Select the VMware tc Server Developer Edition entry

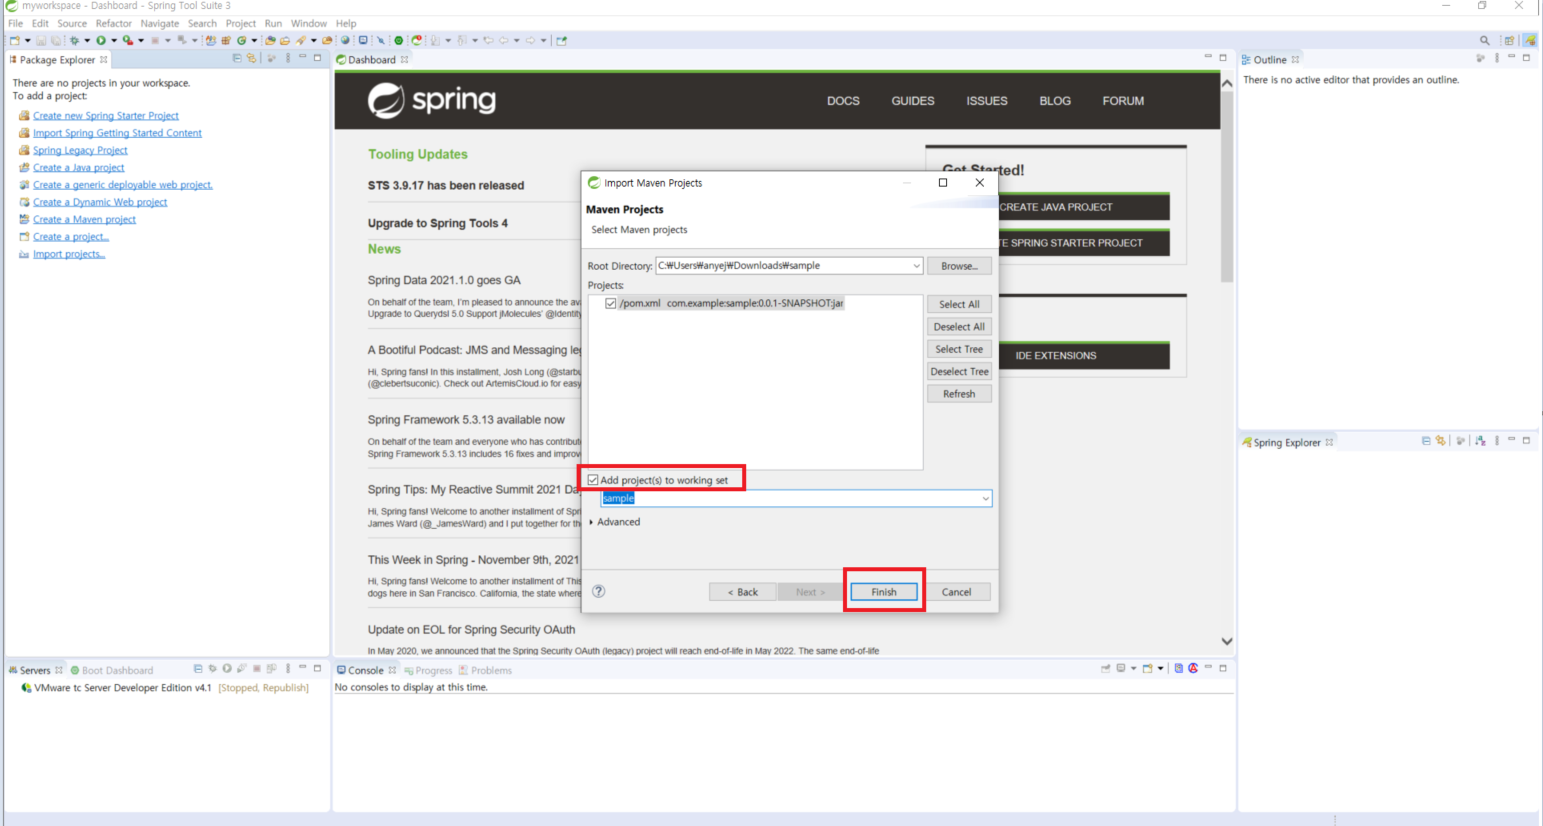[x=165, y=688]
